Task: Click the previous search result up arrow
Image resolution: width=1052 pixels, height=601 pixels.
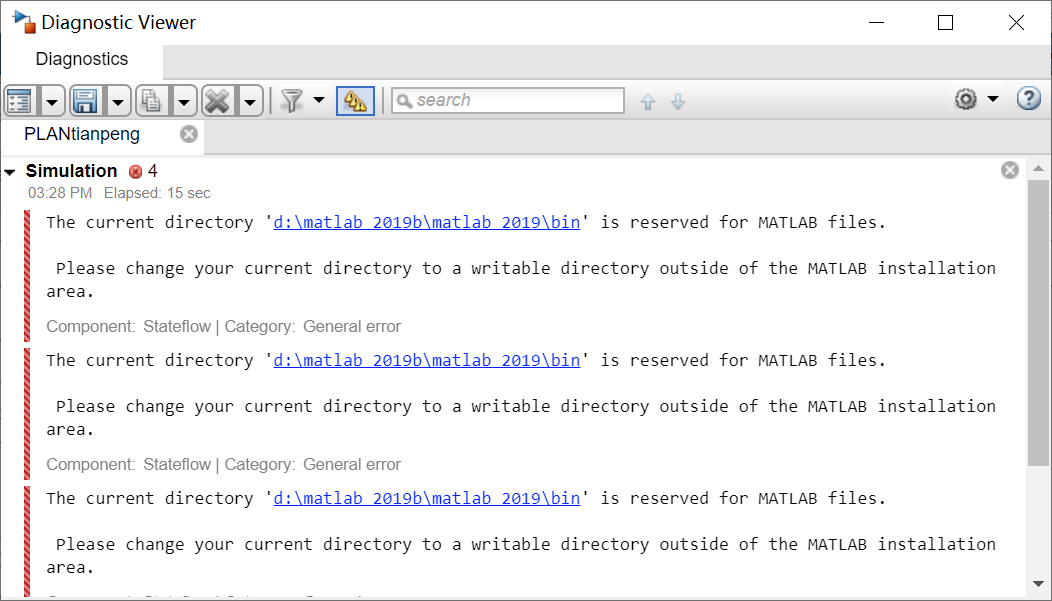Action: click(647, 101)
